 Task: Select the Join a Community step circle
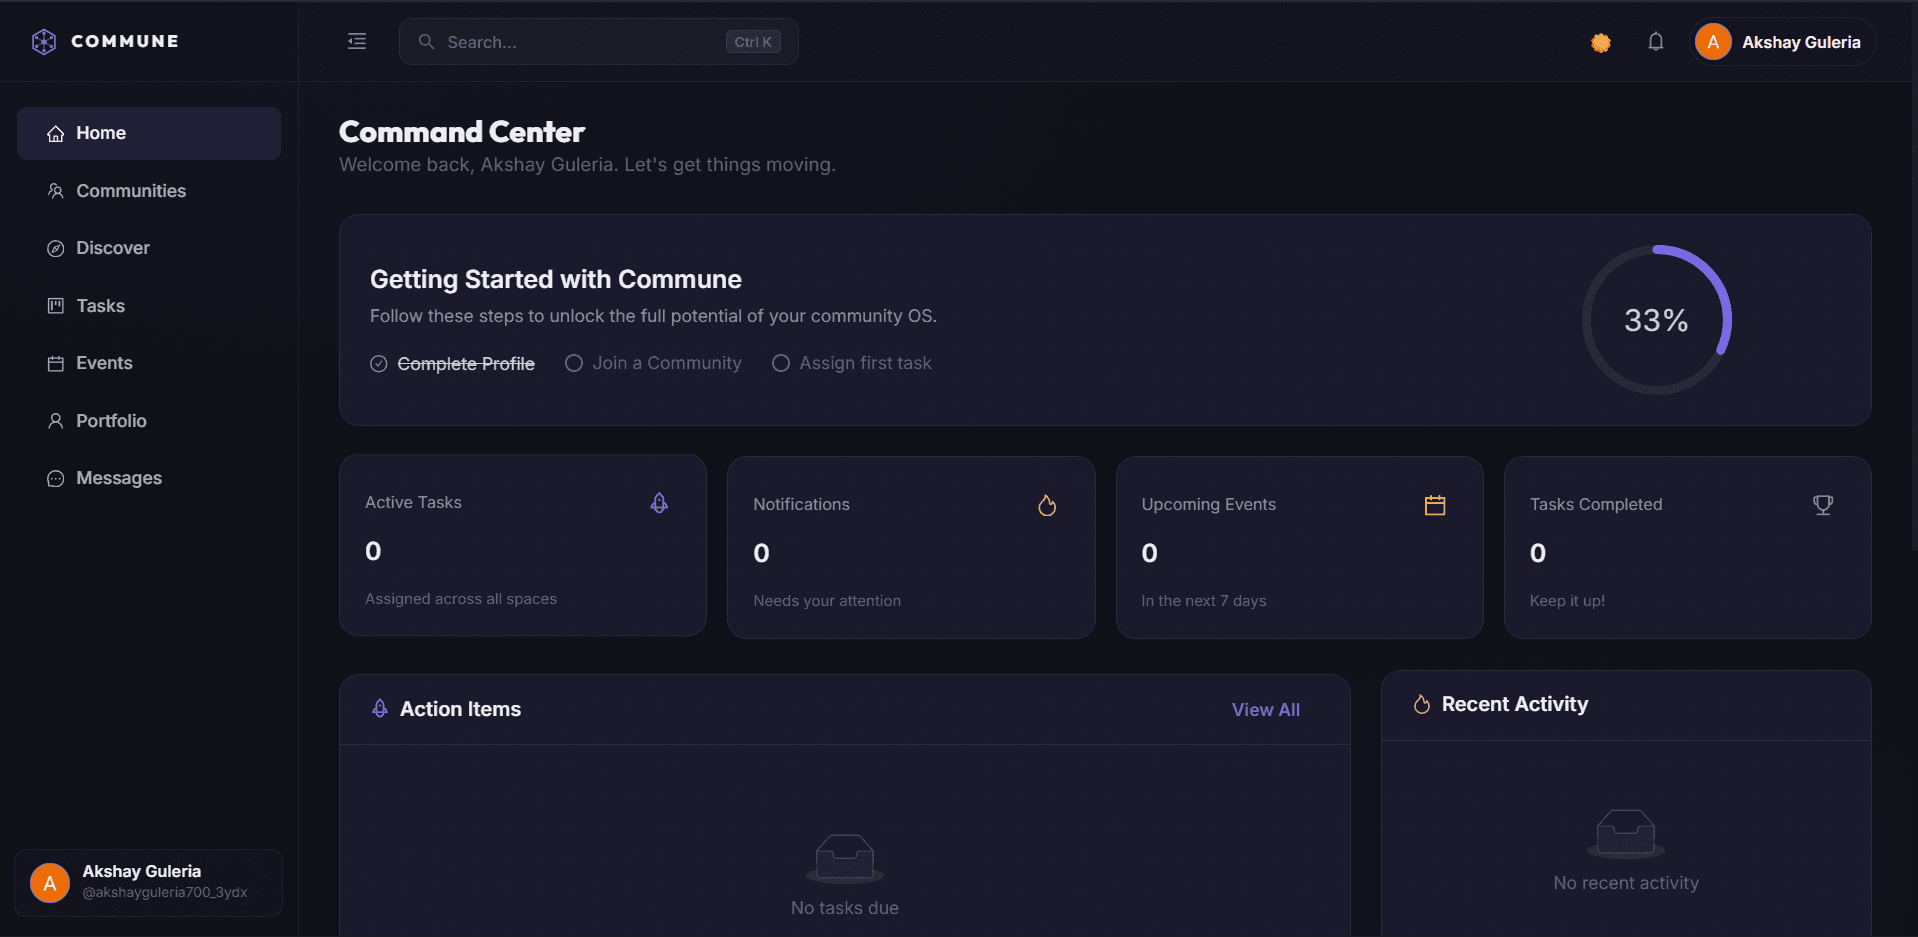point(574,363)
